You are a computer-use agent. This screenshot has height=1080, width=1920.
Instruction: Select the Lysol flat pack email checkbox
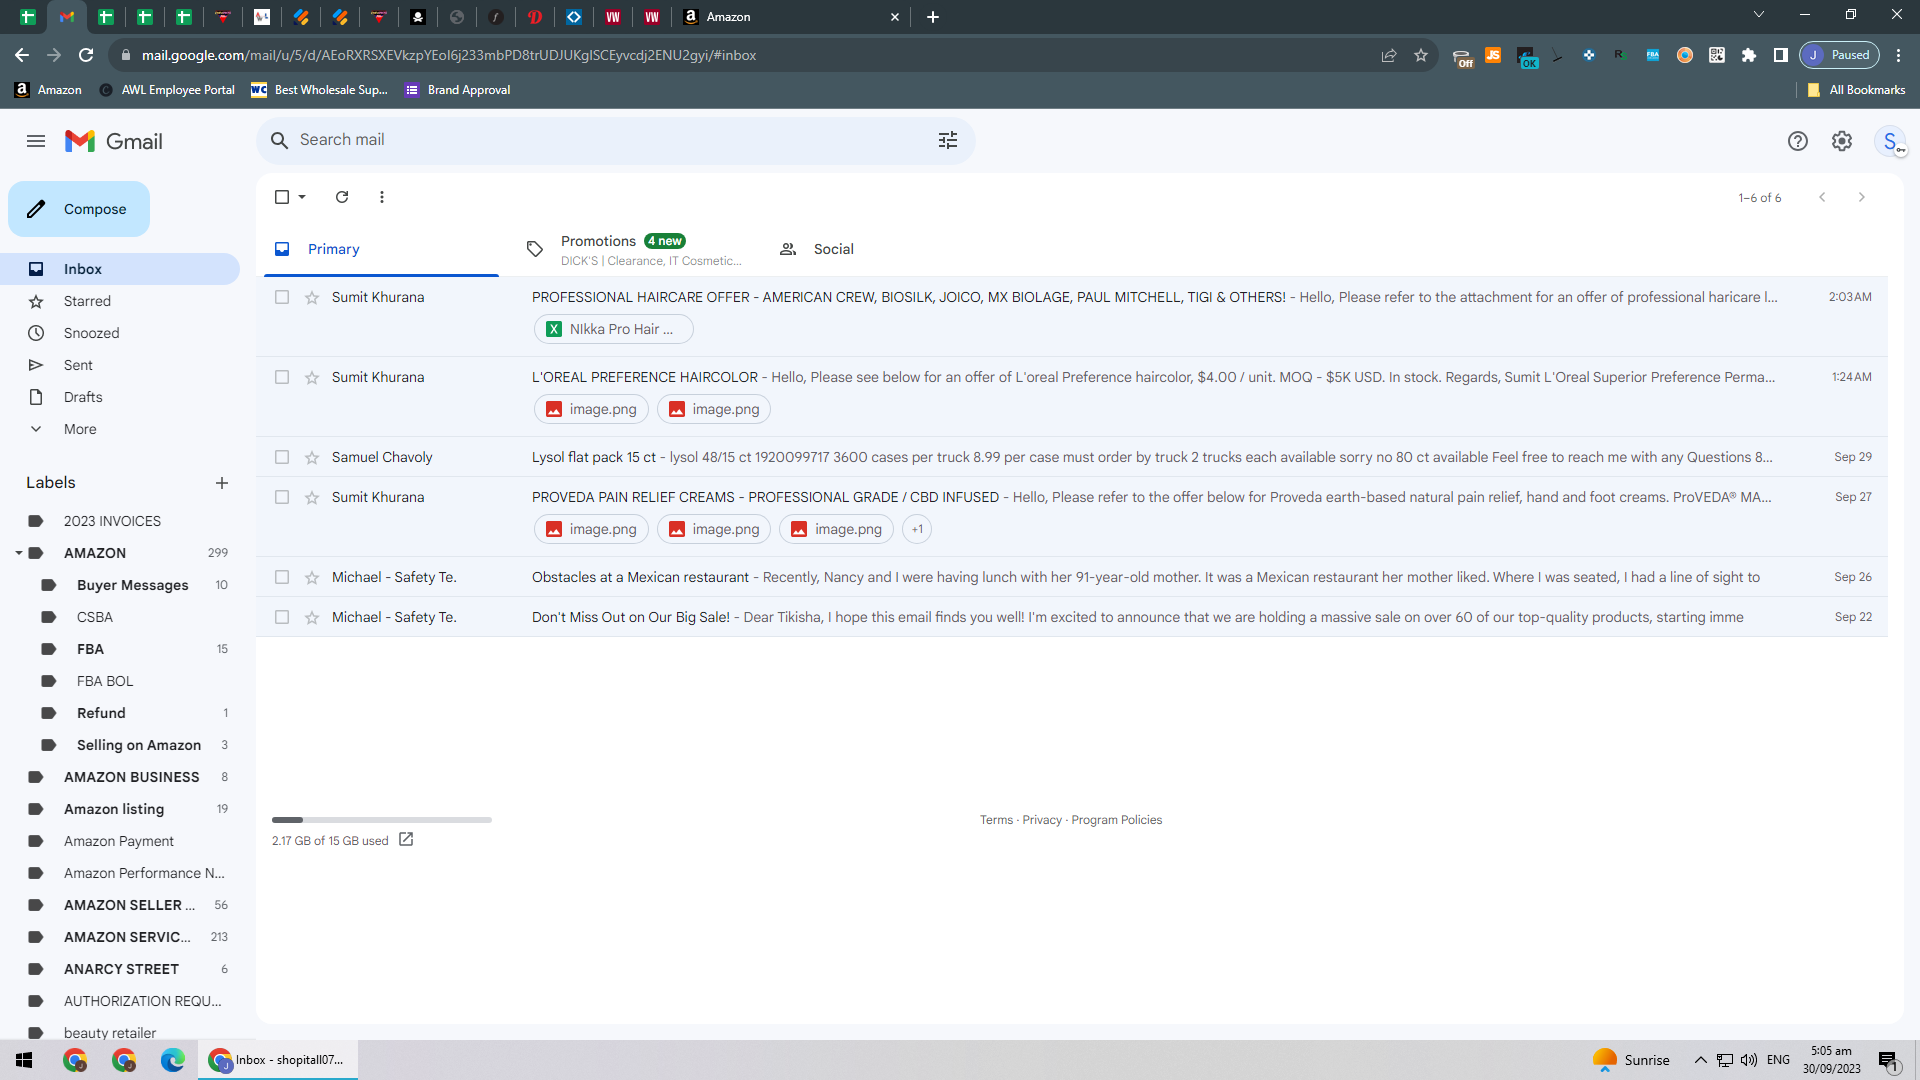point(282,457)
